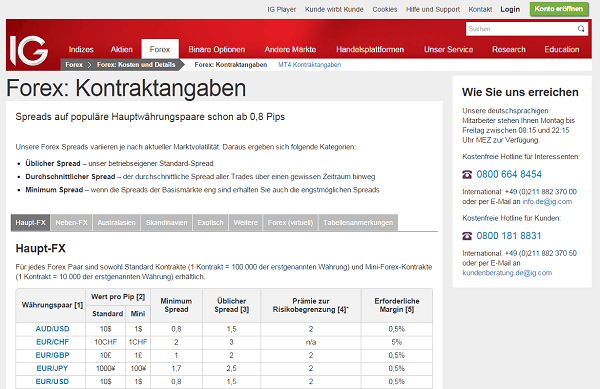The image size is (600, 389).
Task: Open Handelsplattformen menu
Action: [370, 49]
